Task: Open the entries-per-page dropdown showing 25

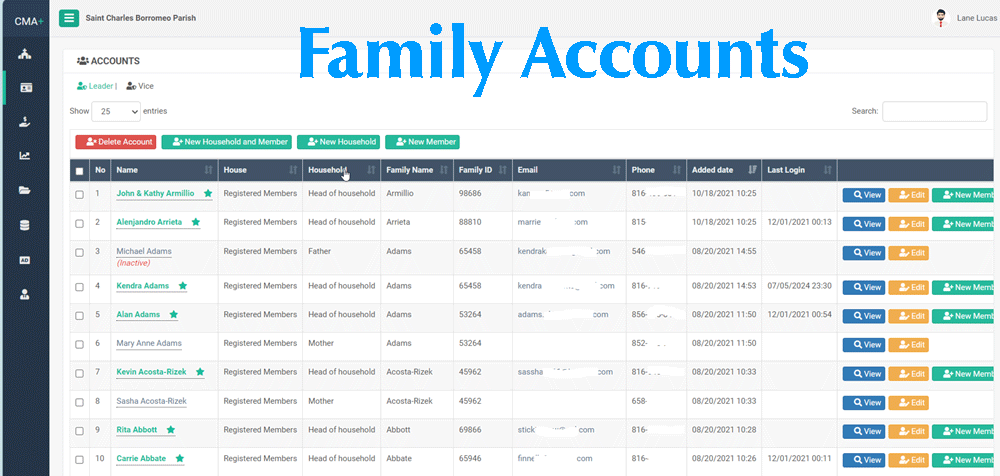Action: (x=116, y=112)
